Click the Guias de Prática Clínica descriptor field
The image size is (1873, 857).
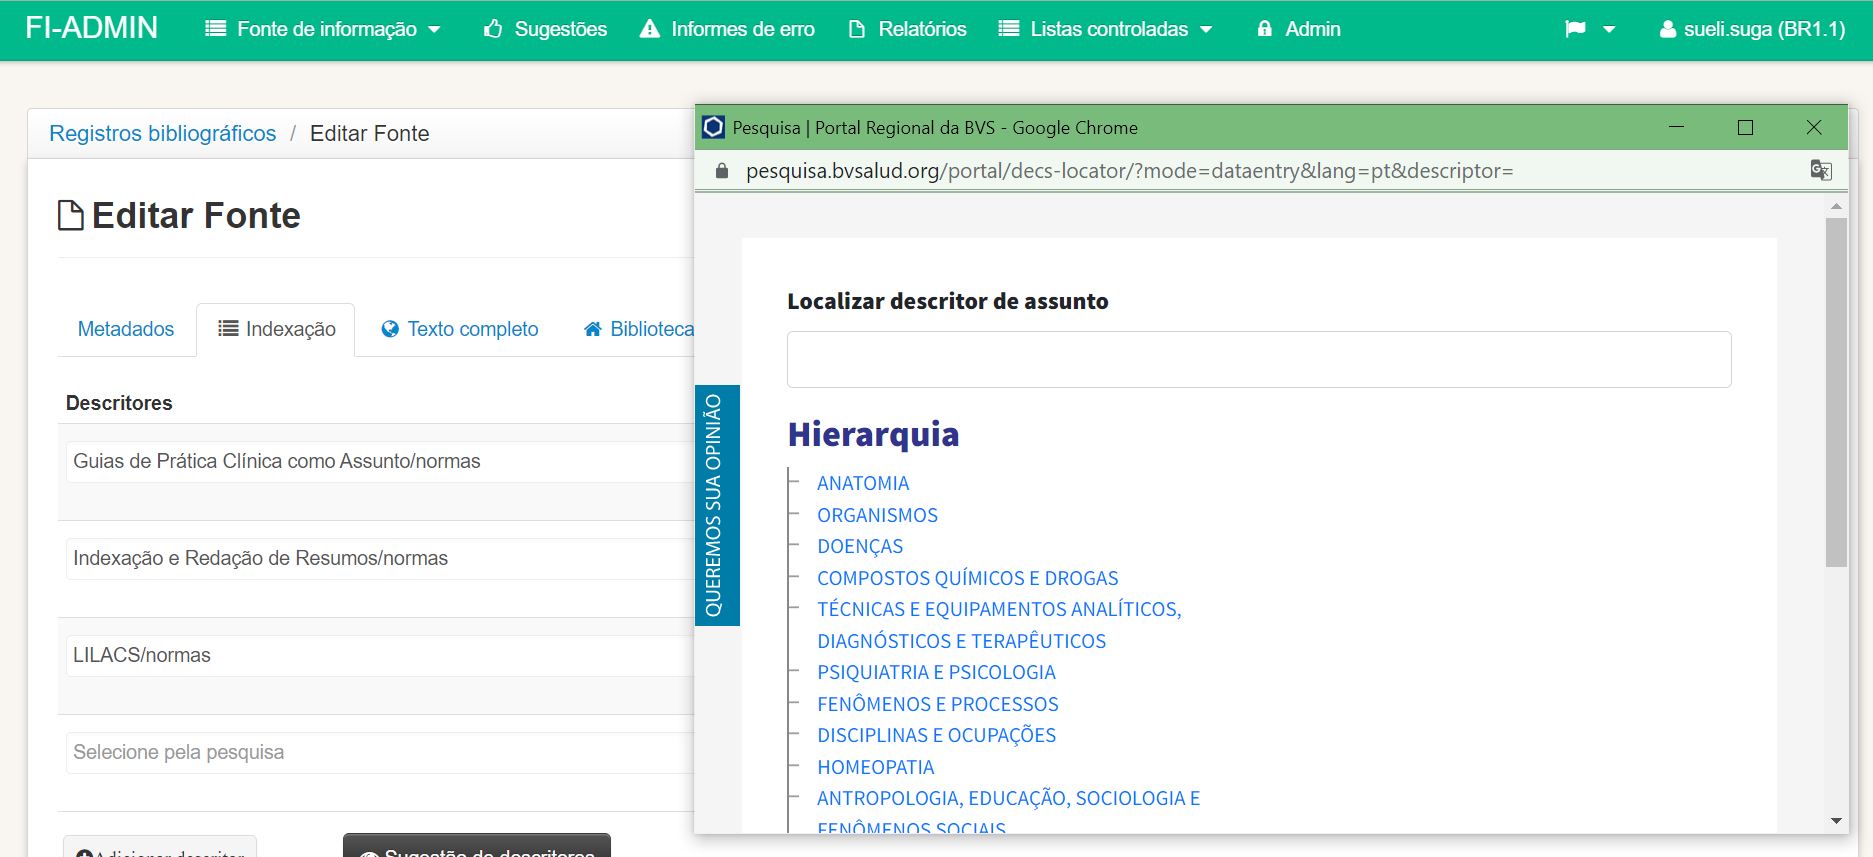coord(379,461)
